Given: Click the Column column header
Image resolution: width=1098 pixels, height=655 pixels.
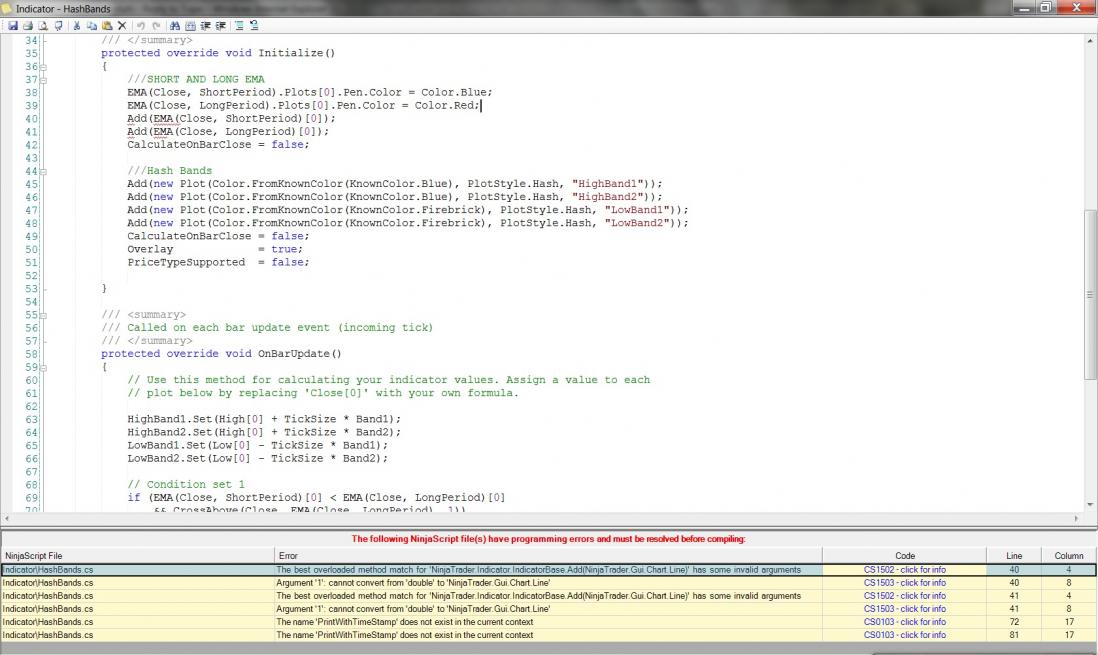Looking at the screenshot, I should 1069,556.
